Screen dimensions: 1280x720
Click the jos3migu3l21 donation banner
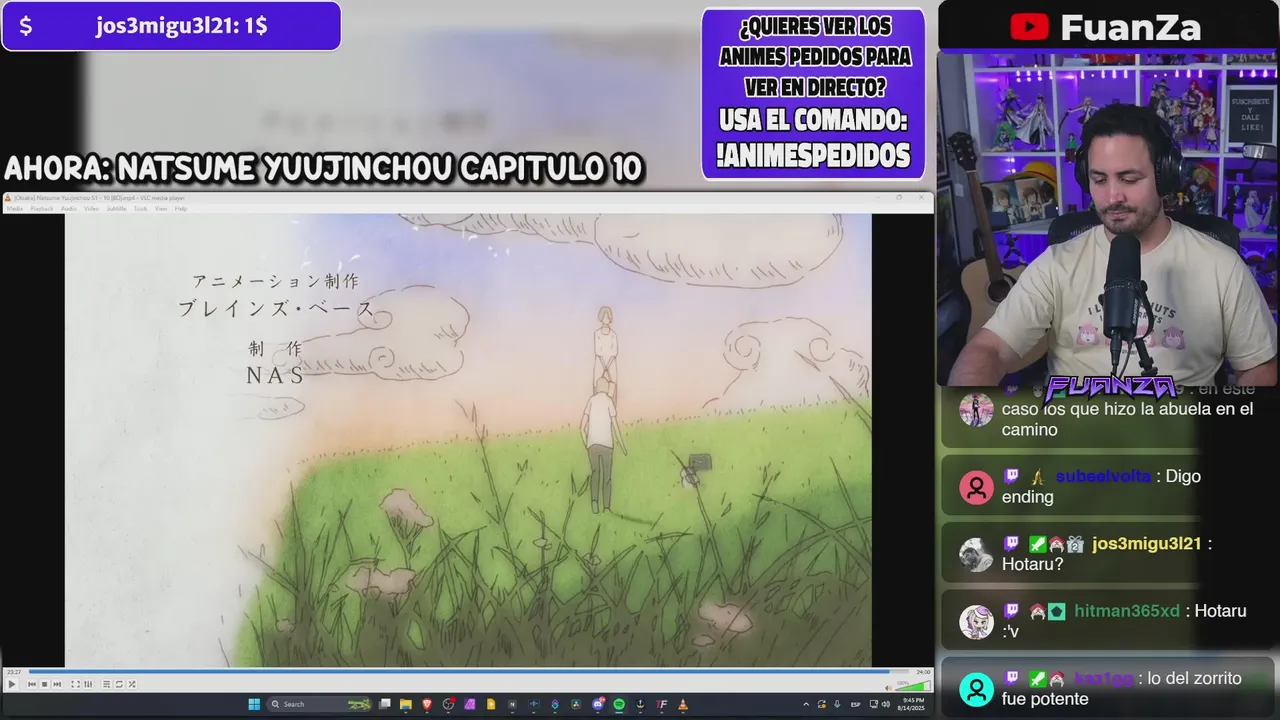tap(171, 26)
